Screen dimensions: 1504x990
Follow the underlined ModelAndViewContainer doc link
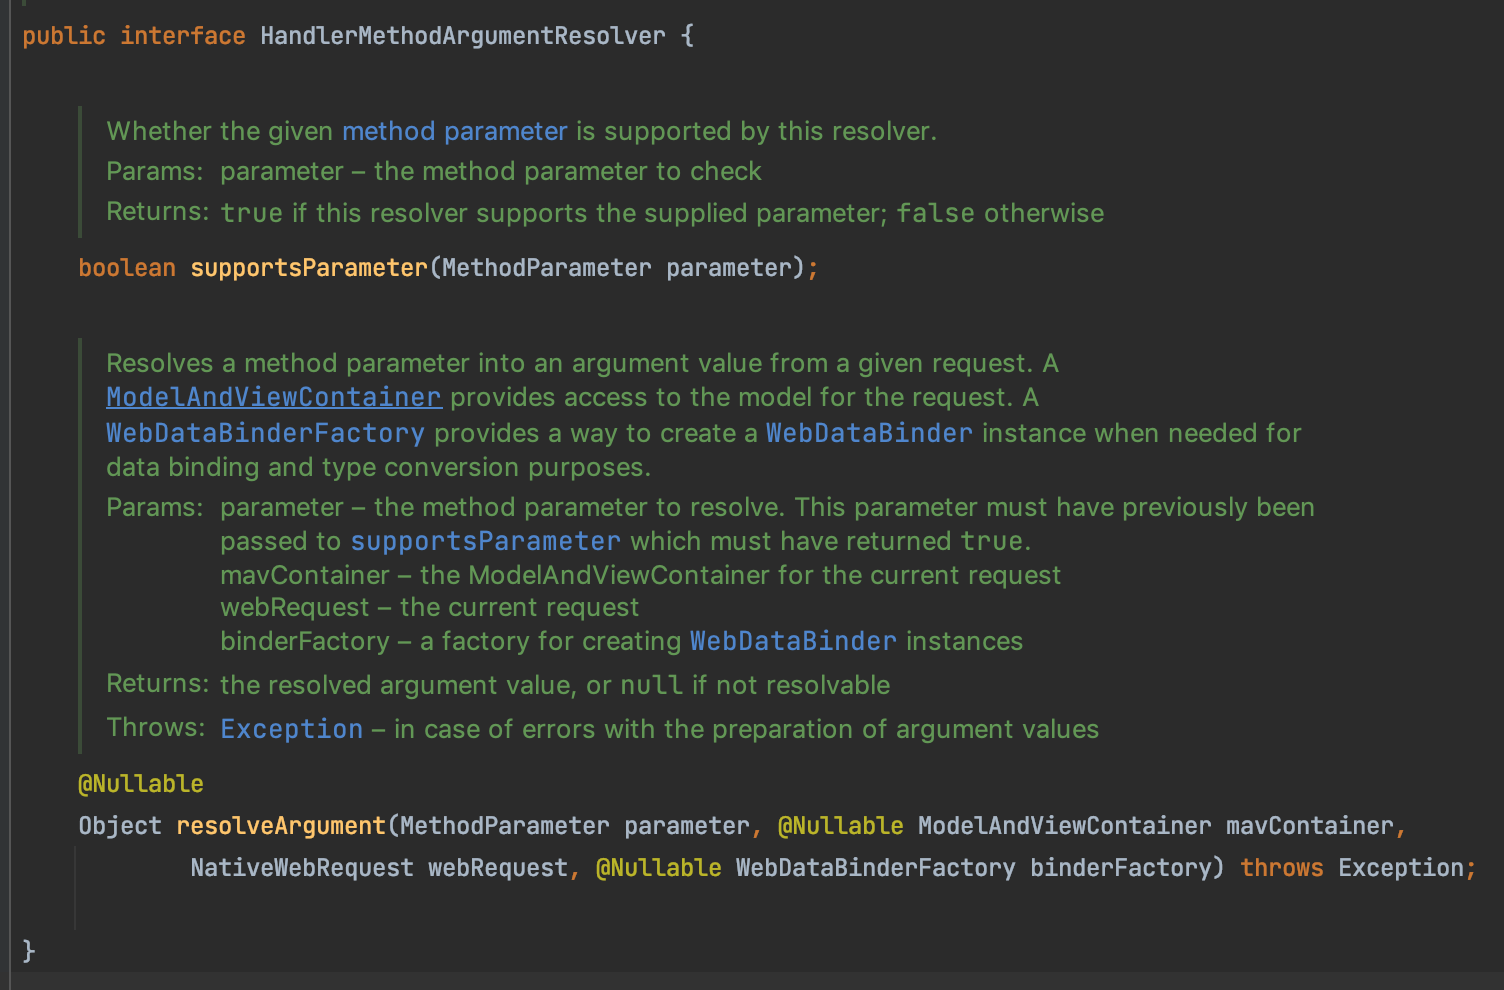pyautogui.click(x=274, y=397)
